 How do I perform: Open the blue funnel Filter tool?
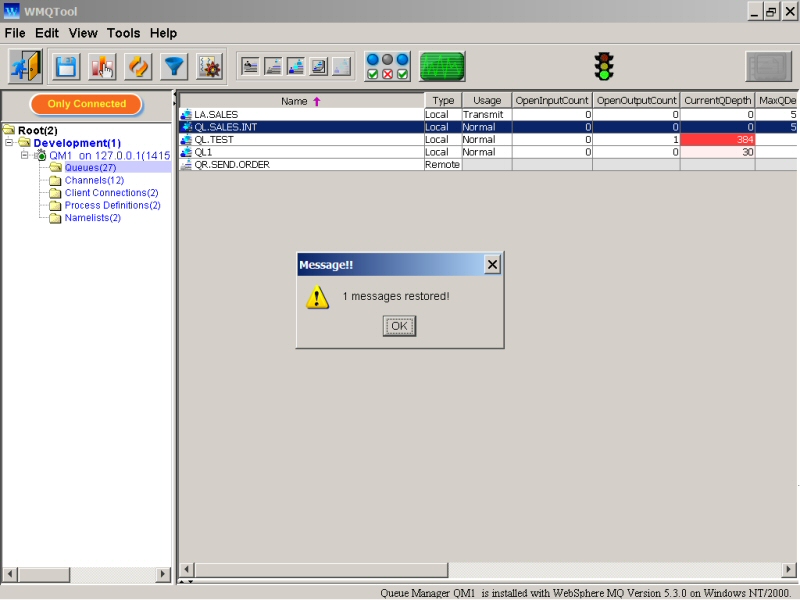[x=174, y=67]
